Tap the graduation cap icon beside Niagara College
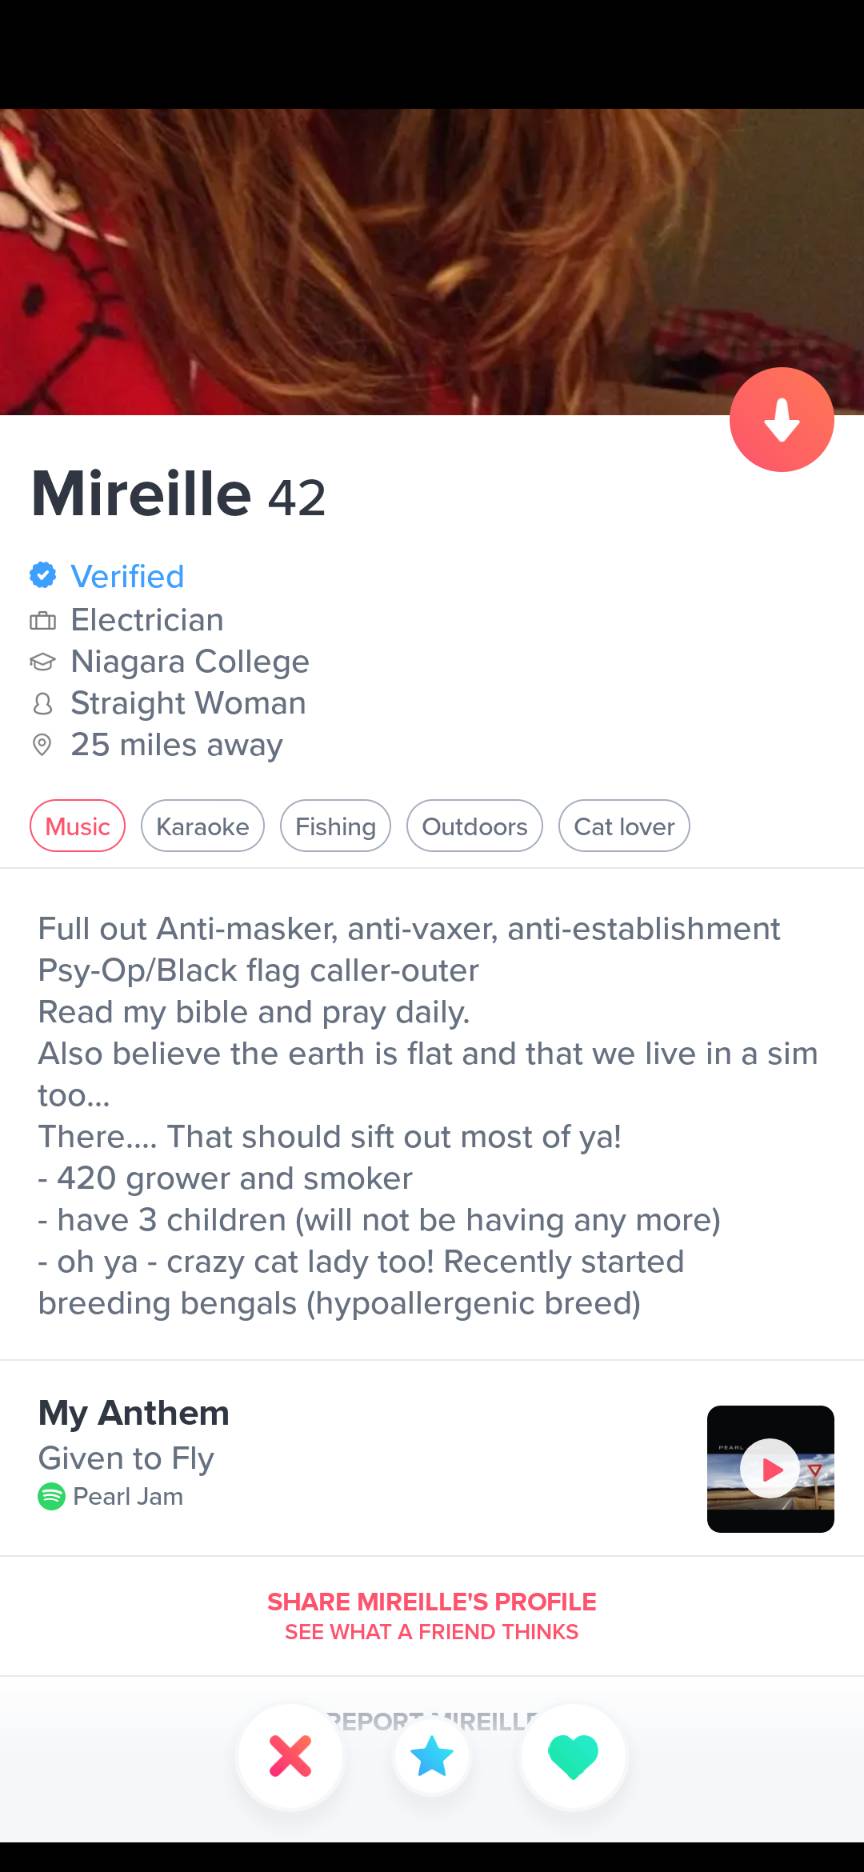 [42, 662]
